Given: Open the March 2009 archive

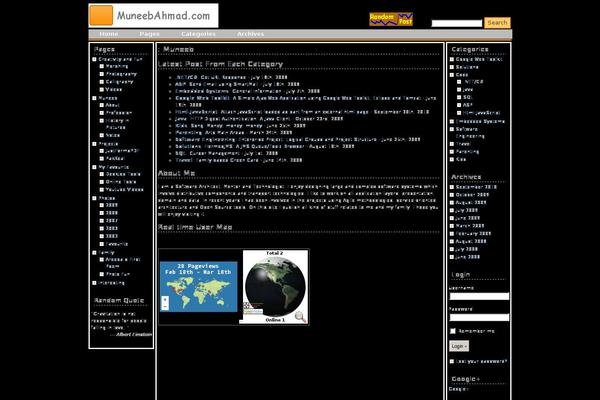Looking at the screenshot, I should pyautogui.click(x=470, y=226).
